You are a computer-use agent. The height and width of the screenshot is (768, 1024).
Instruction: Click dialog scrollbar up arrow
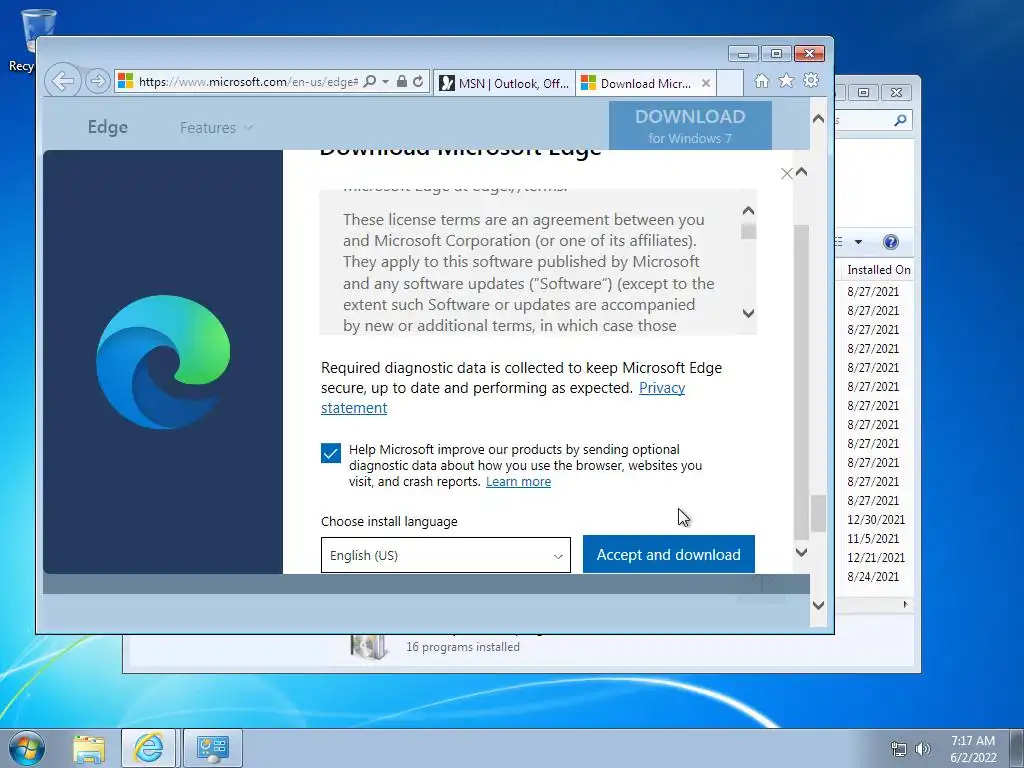point(802,172)
